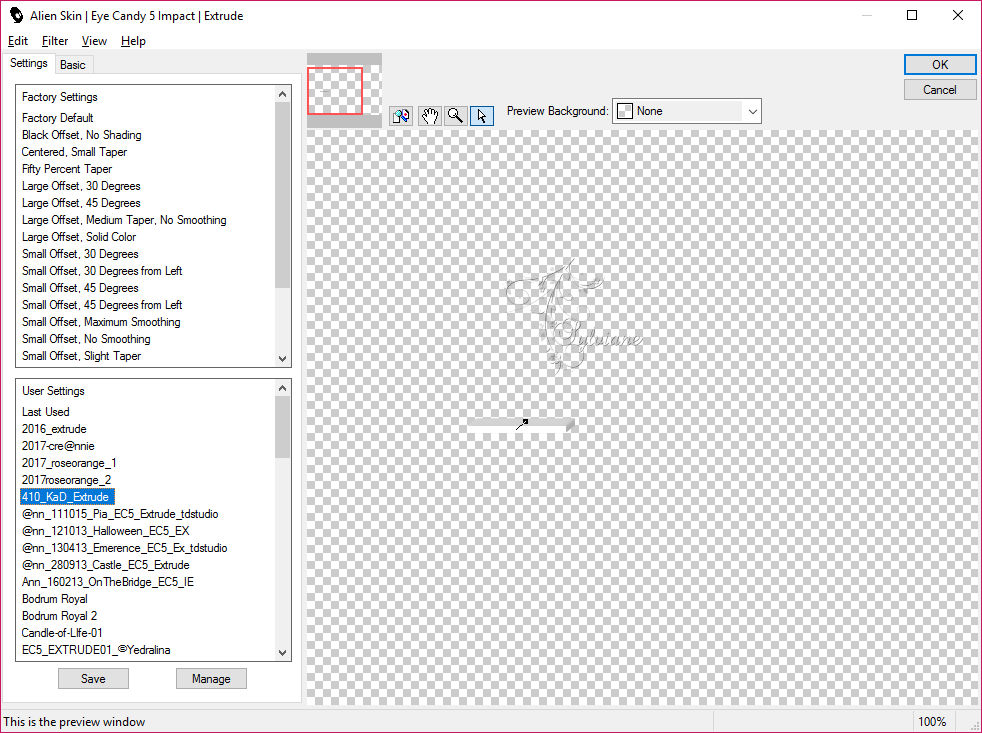Click the 100% zoom level in status bar

point(932,722)
